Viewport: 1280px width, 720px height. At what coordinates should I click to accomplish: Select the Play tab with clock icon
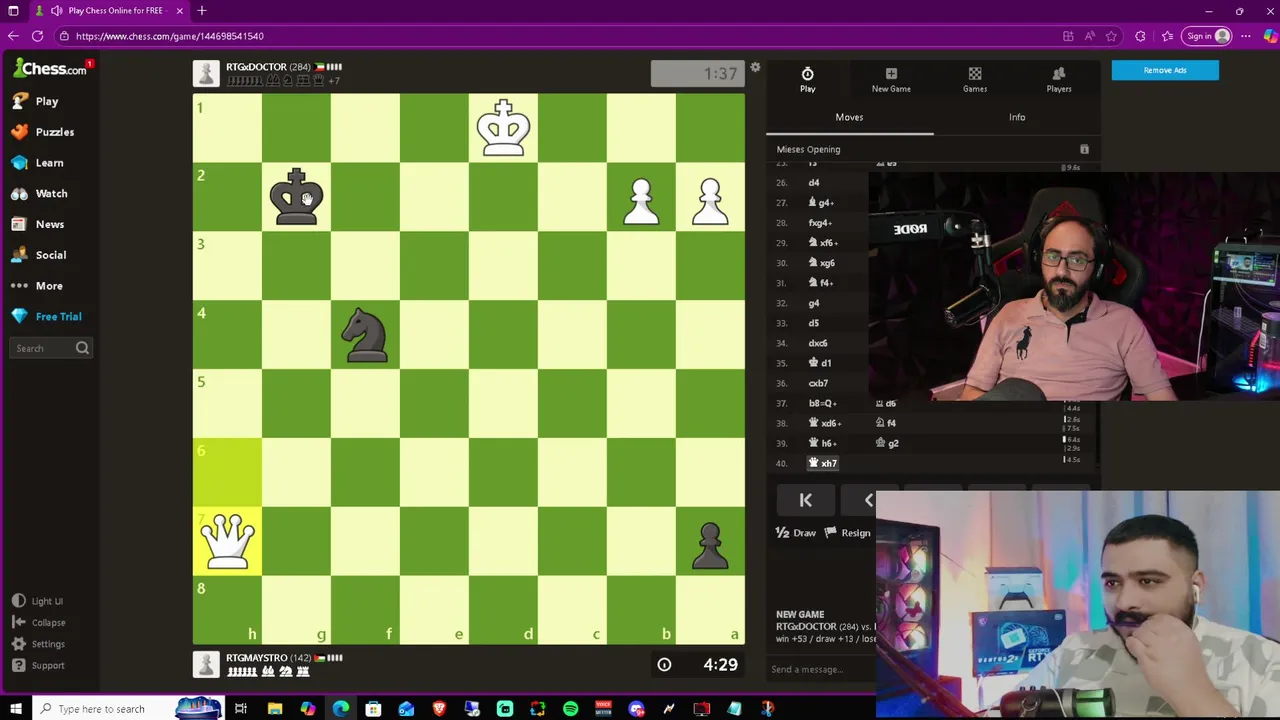point(807,80)
